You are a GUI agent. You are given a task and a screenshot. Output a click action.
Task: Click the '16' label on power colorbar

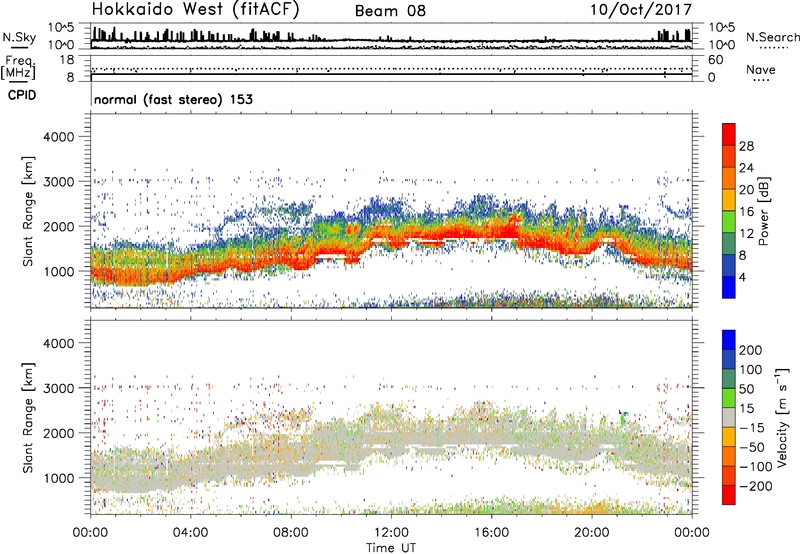[x=746, y=212]
